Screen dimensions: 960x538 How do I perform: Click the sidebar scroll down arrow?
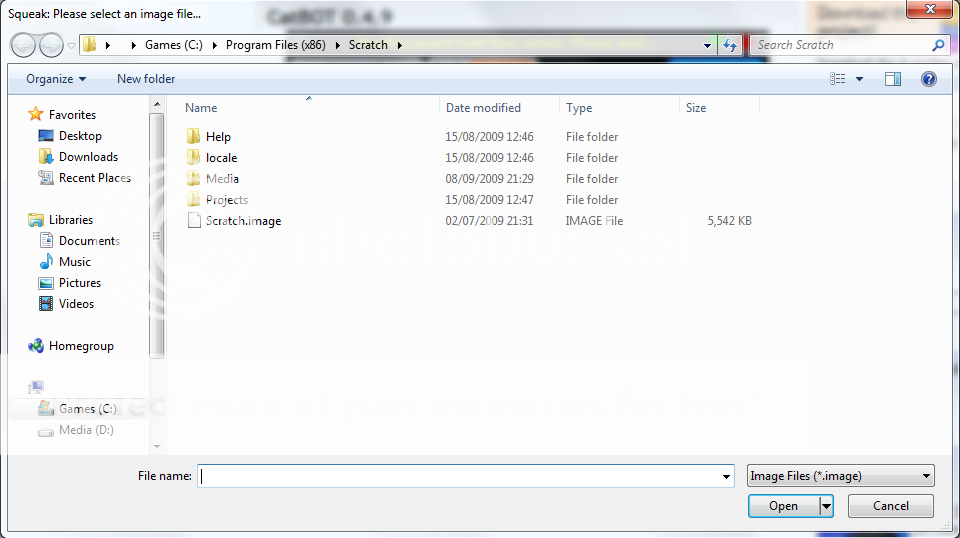(x=157, y=447)
